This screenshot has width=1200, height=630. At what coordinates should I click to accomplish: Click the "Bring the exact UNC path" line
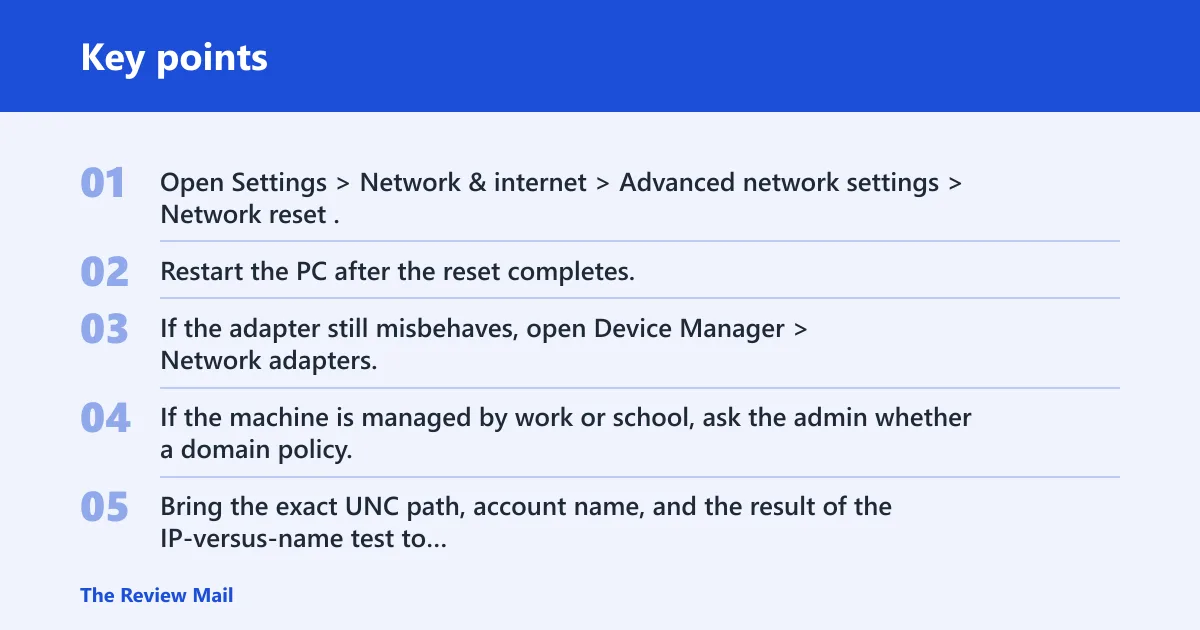526,508
